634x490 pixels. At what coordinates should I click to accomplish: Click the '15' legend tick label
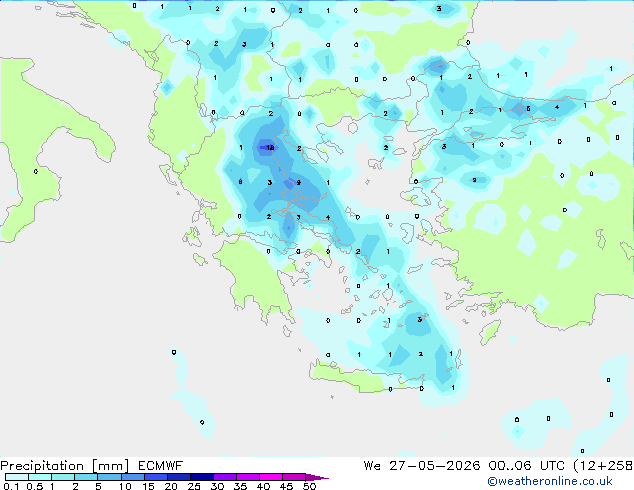[148, 486]
